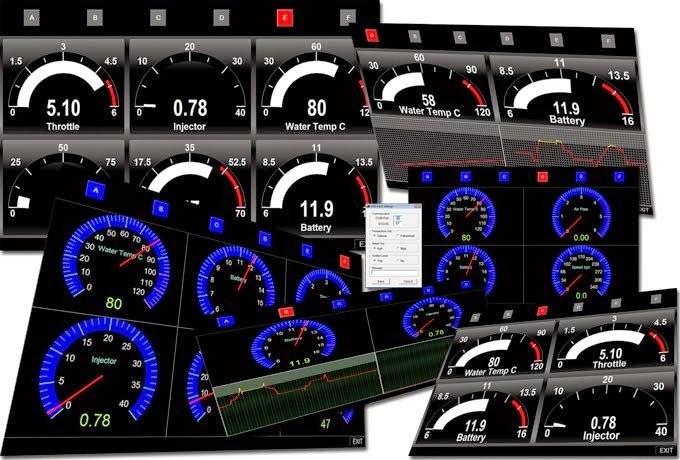Screen dimensions: 680x460
Task: Click red page E on top-left gray dashboard
Action: [x=284, y=18]
